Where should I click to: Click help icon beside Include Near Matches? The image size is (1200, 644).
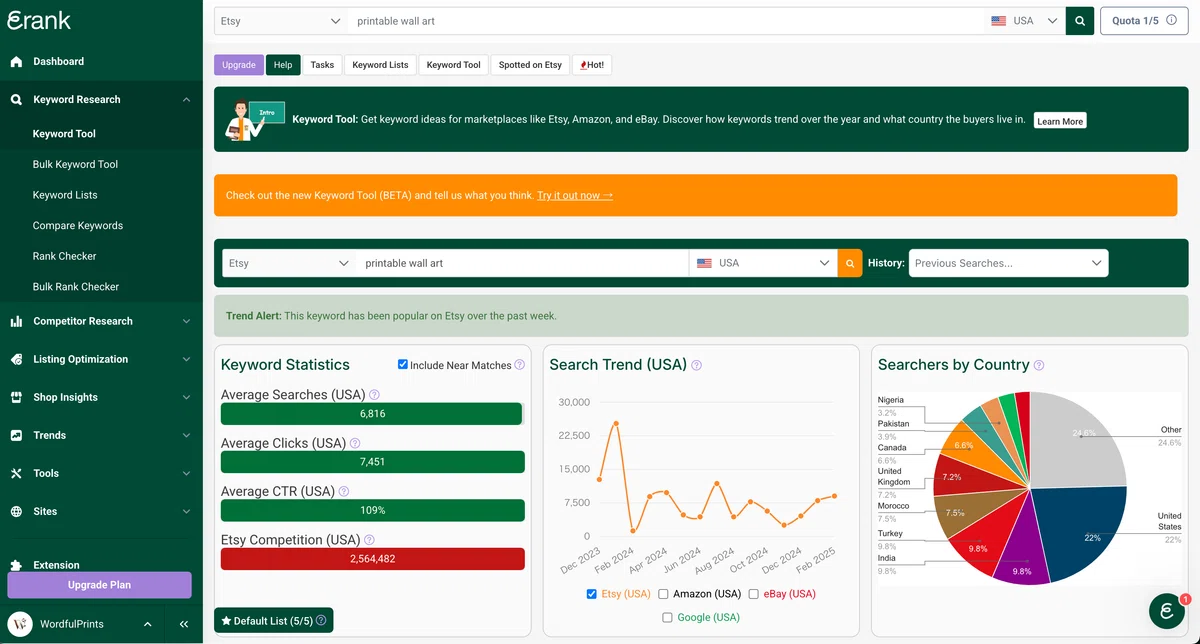pos(520,365)
